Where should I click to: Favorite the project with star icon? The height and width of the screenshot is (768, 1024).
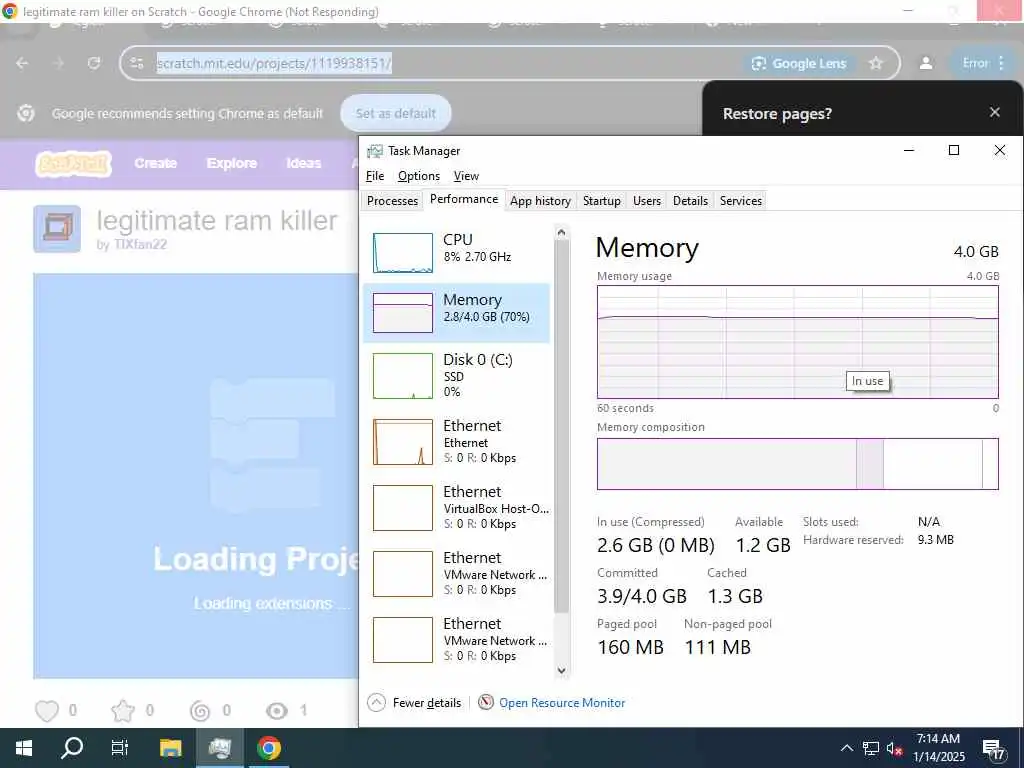pyautogui.click(x=123, y=711)
